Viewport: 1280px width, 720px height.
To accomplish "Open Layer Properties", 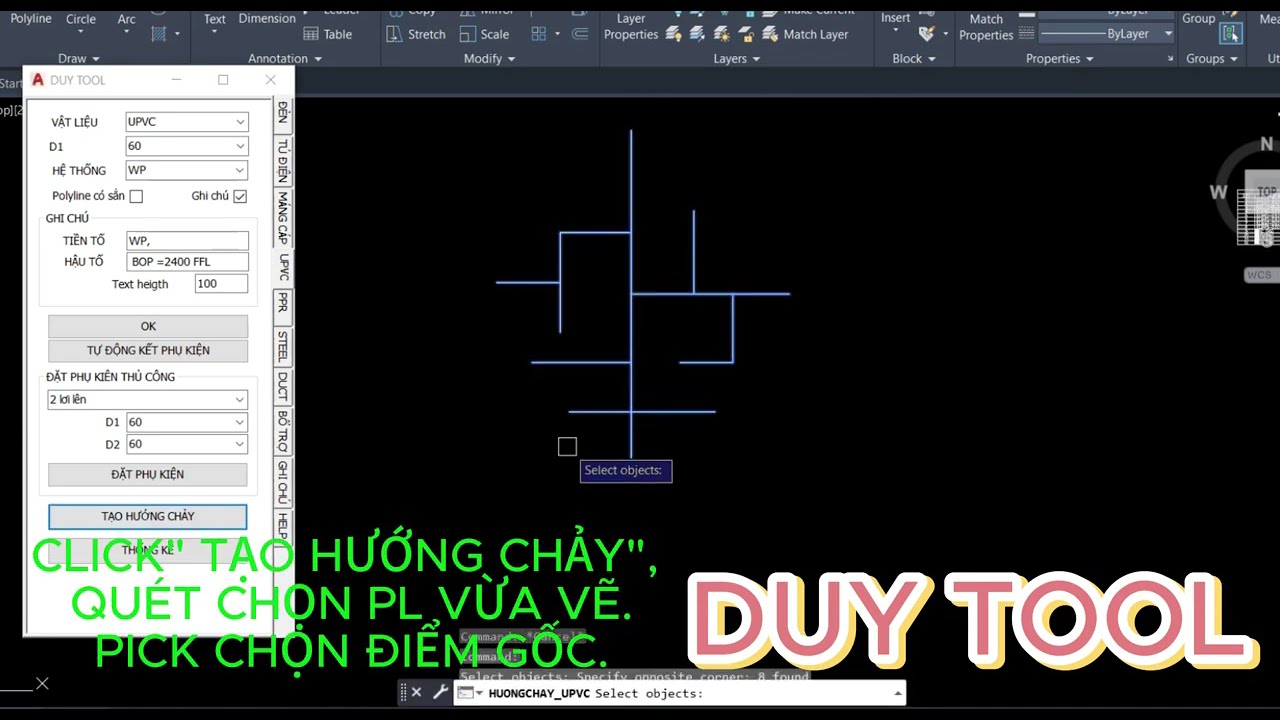I will click(631, 26).
